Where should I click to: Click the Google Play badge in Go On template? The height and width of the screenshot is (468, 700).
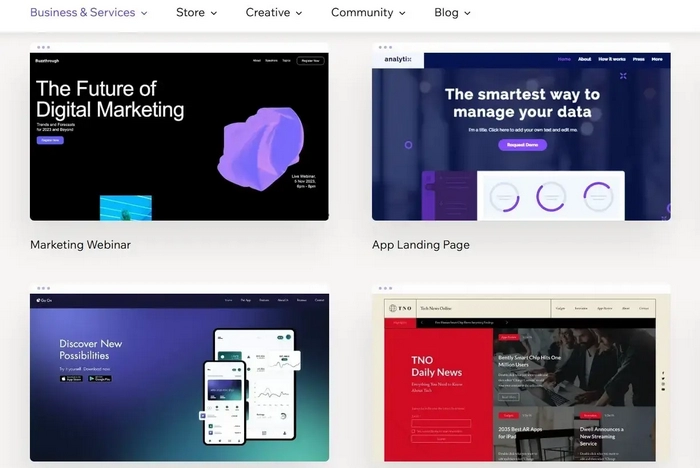tap(100, 378)
